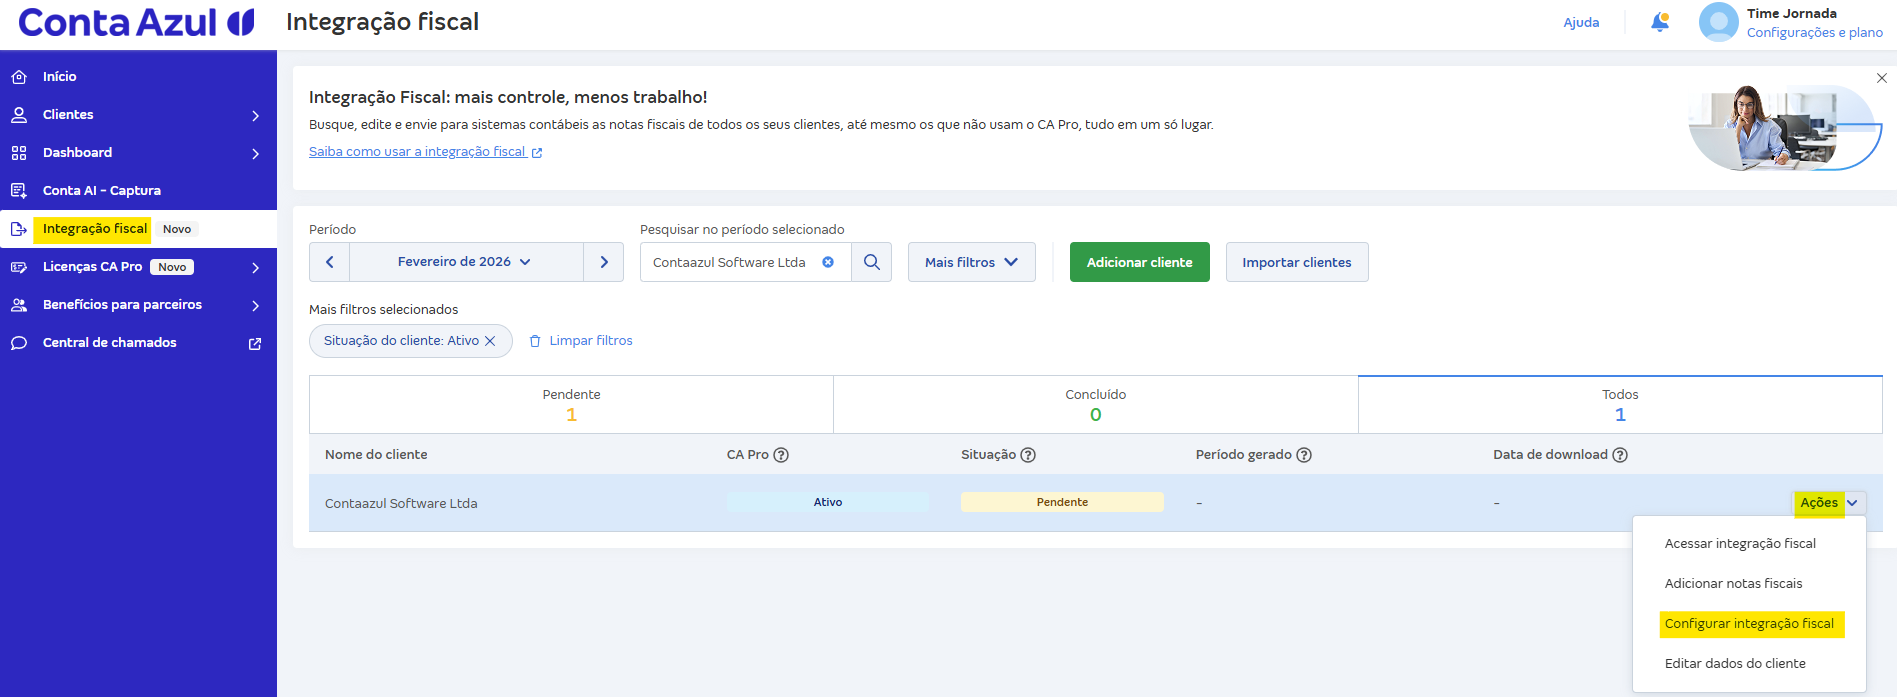Click the Benefícios para parceiros icon
1897x697 pixels.
[x=19, y=305]
